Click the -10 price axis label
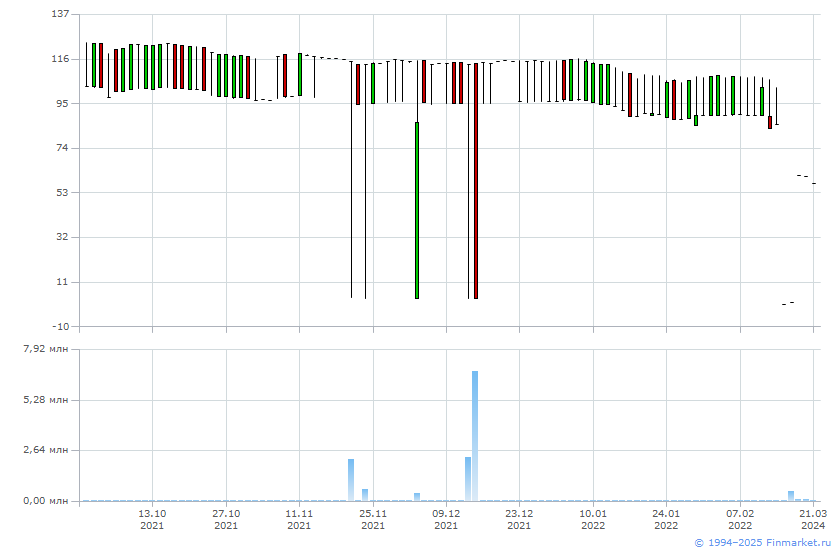This screenshot has height=550, width=840. 60,327
